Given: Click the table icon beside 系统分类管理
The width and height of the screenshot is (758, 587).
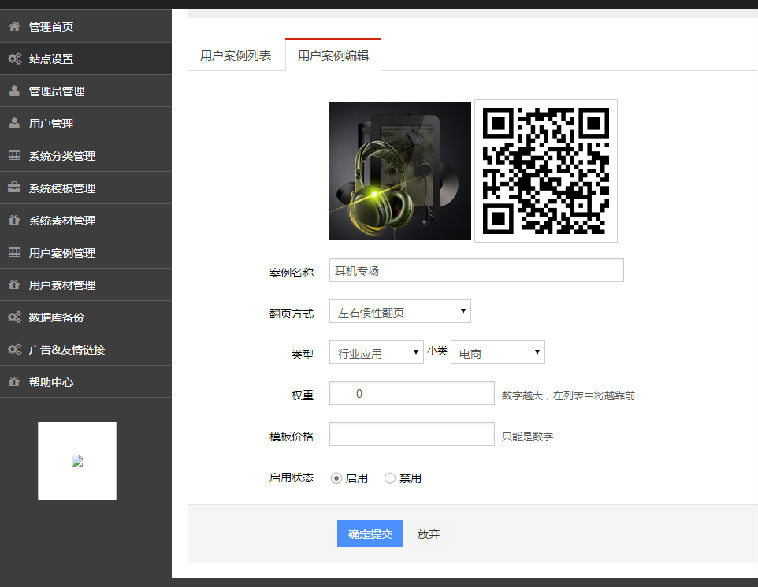Looking at the screenshot, I should 14,156.
